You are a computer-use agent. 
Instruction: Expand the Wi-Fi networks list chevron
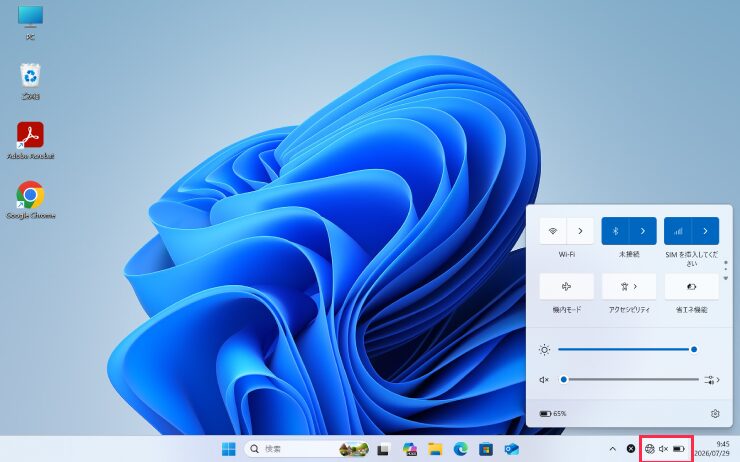click(x=580, y=231)
